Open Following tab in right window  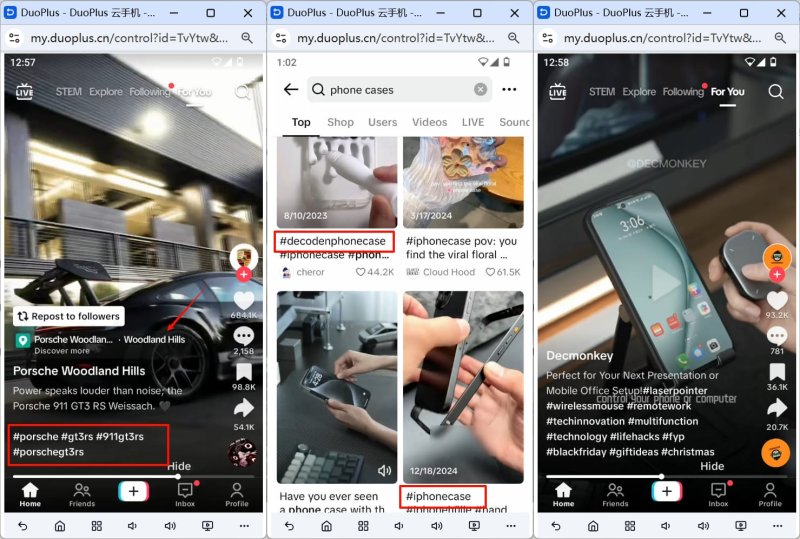coord(683,92)
